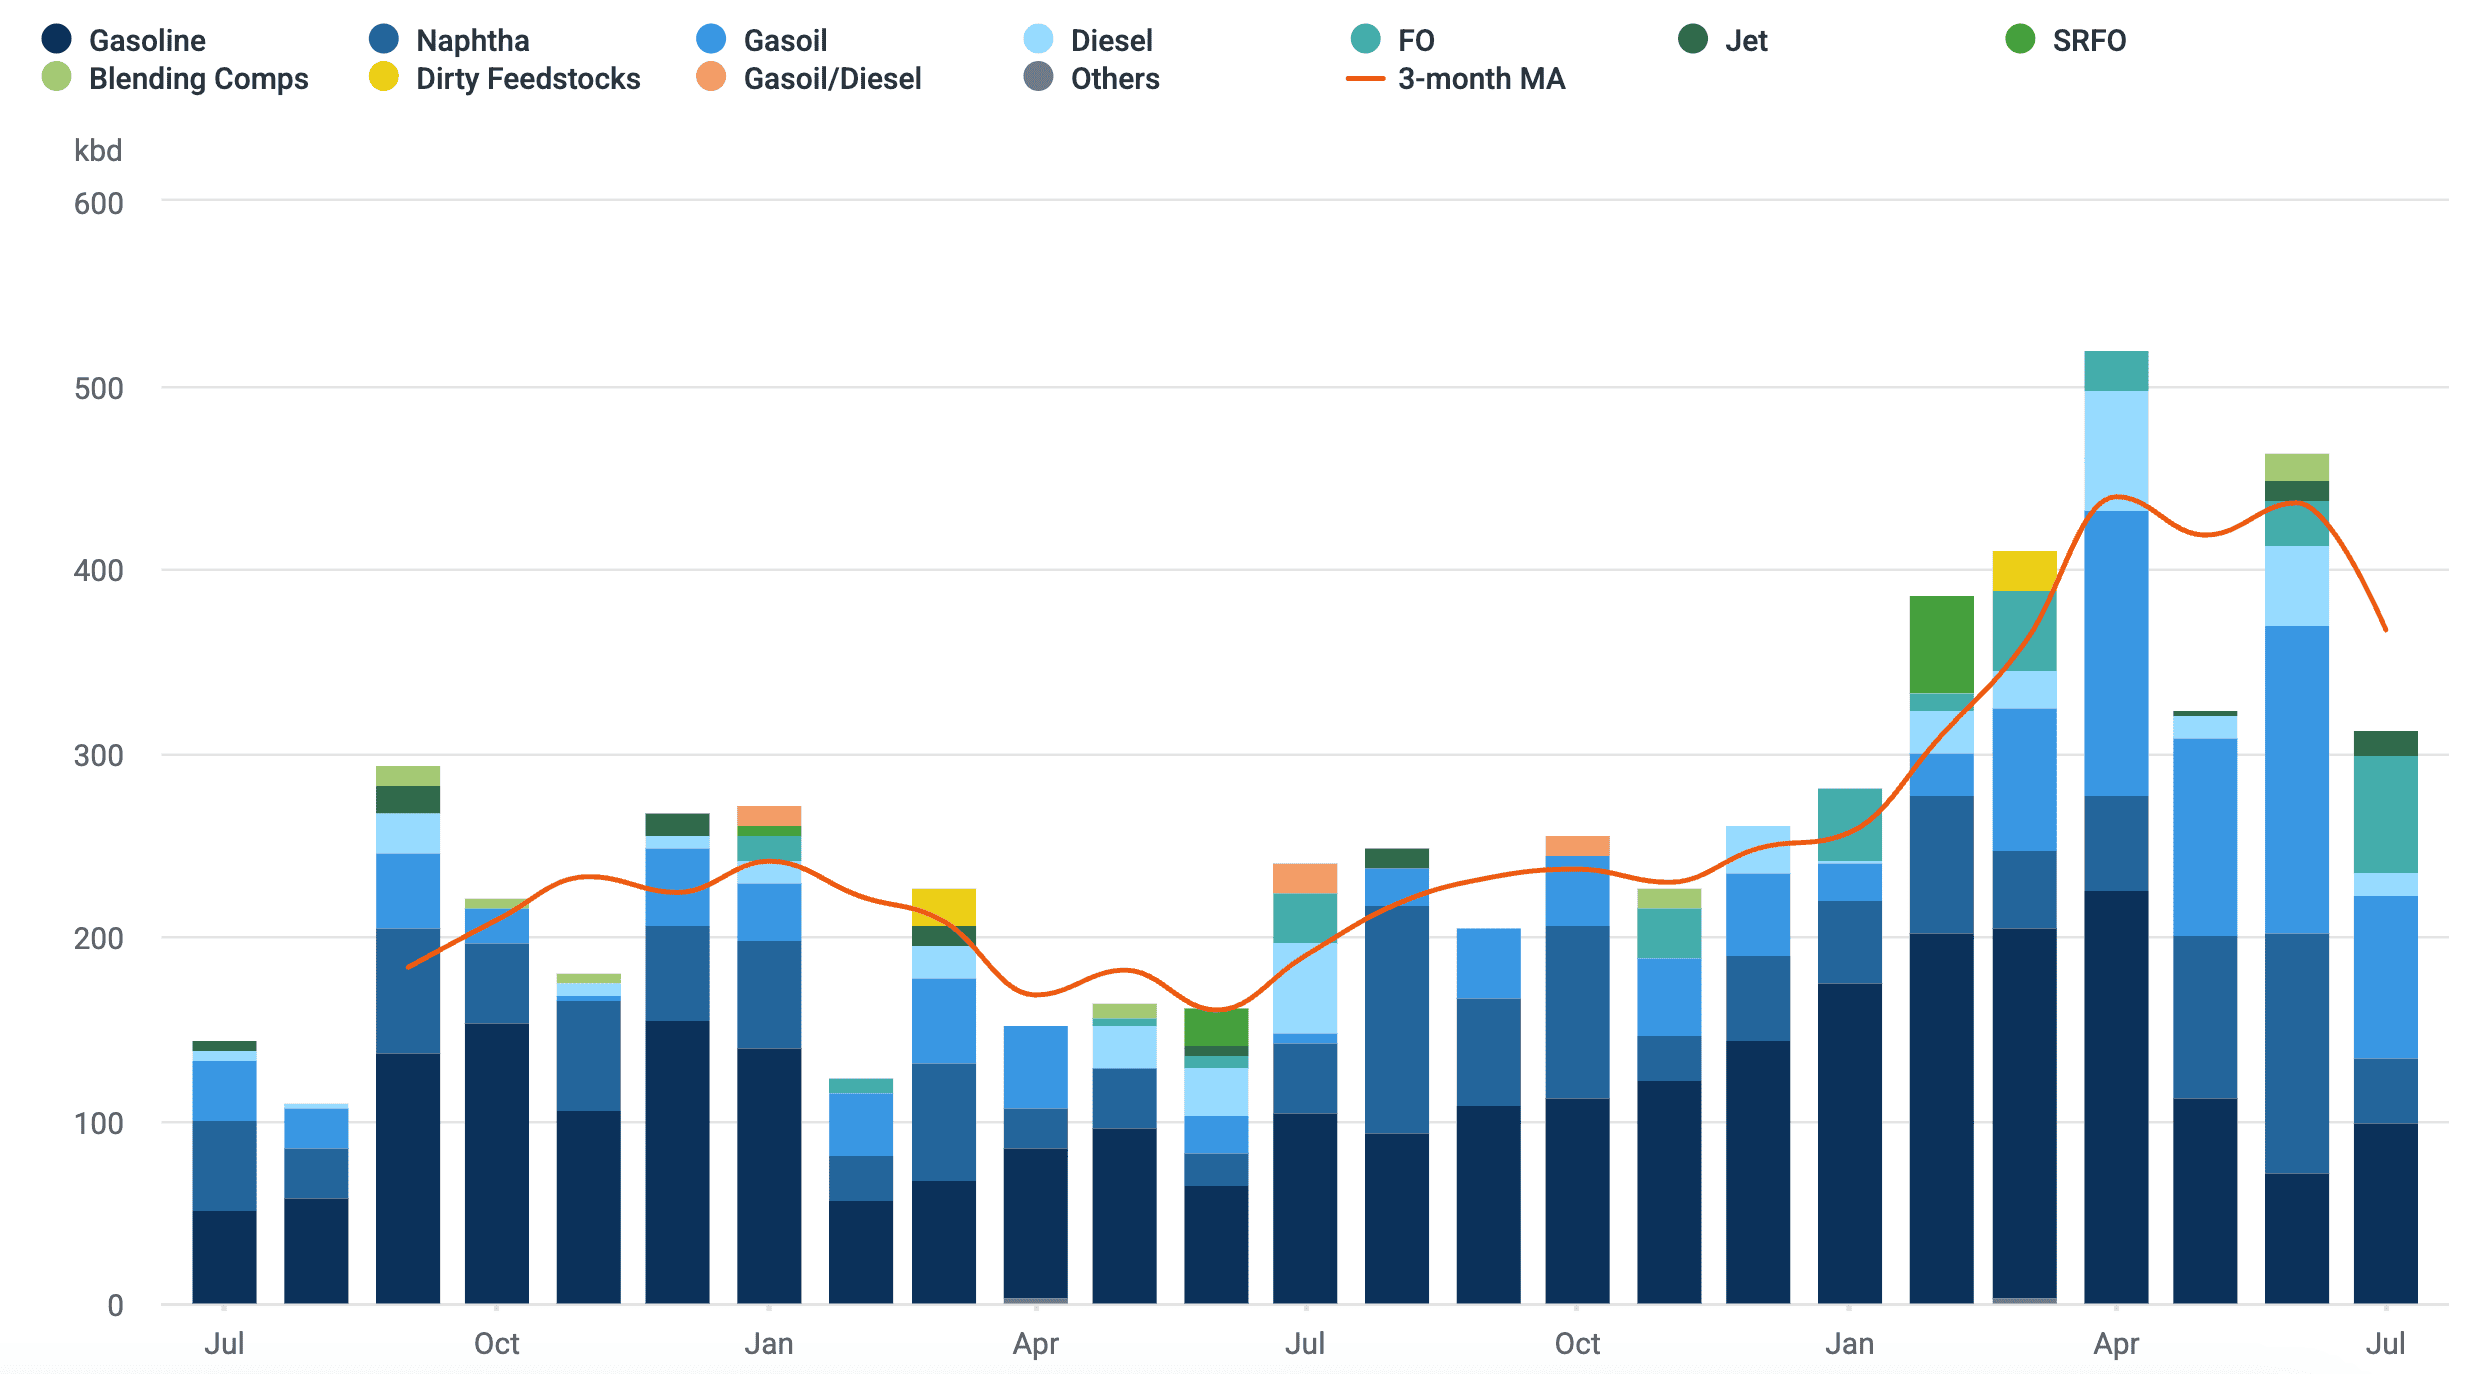
Task: Toggle the Blending Comps legend entry
Action: (x=175, y=78)
